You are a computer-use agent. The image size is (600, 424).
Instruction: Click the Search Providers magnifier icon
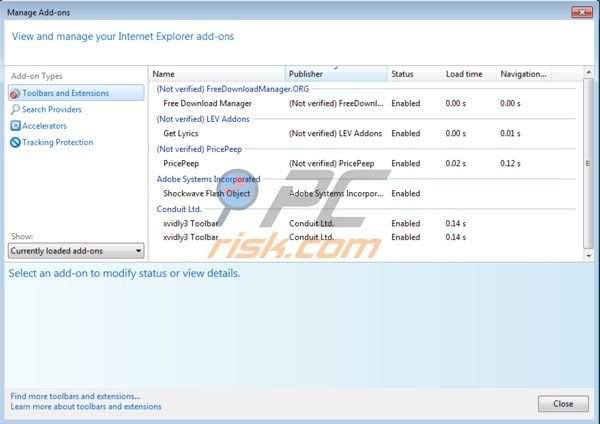[x=15, y=109]
